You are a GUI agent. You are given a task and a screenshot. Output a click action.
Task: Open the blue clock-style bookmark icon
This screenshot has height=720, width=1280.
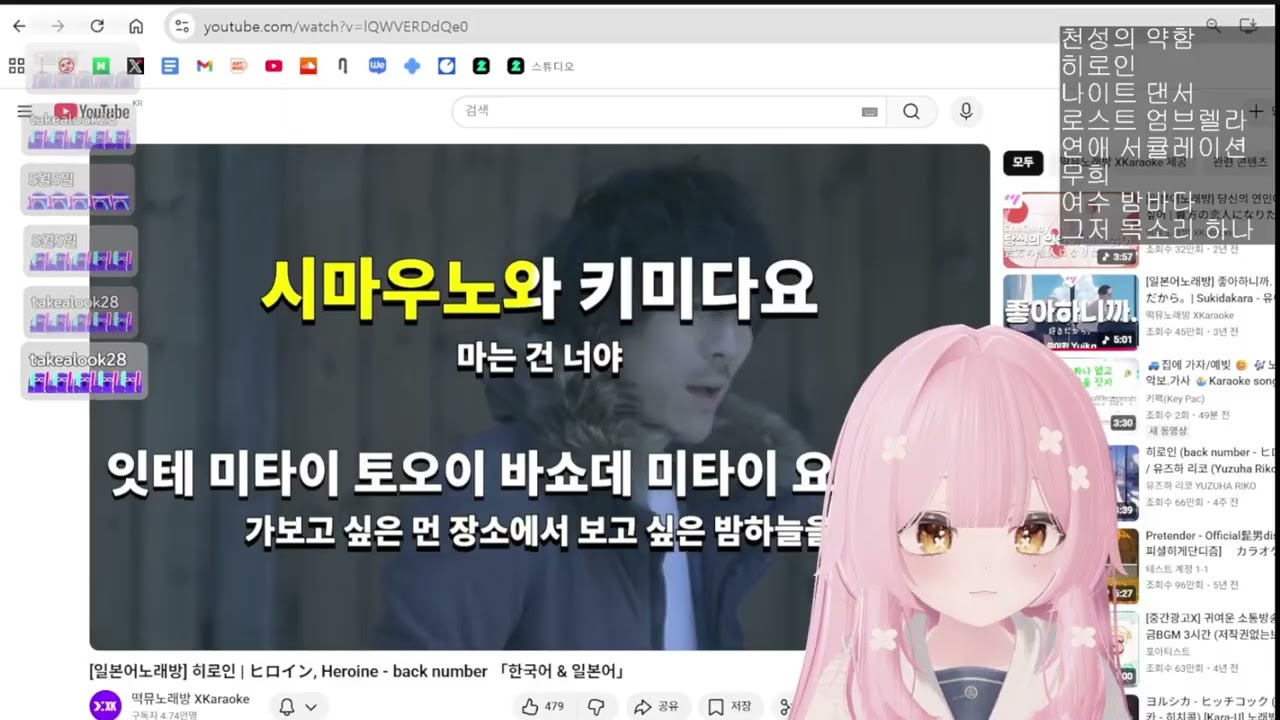[447, 66]
